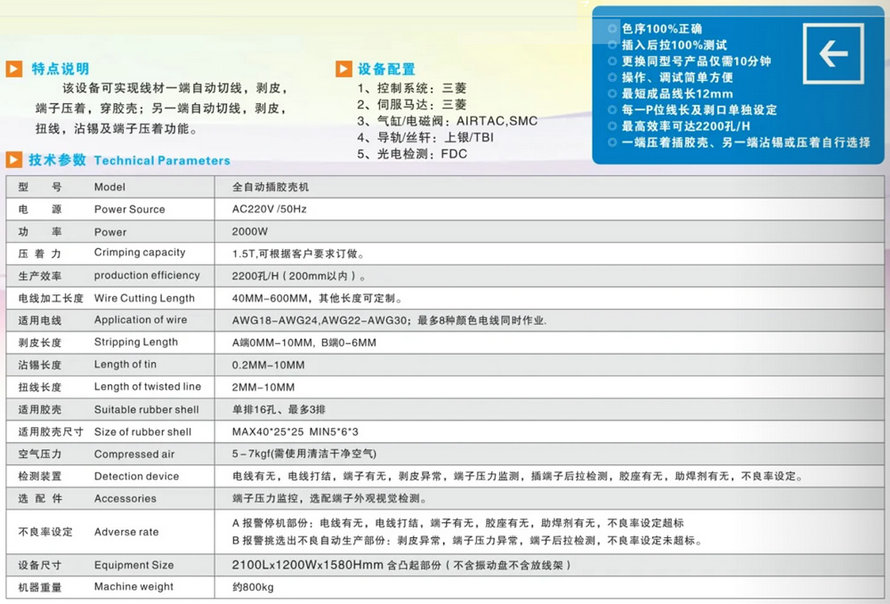Screen dimensions: 890x604
Task: Click the bullet circle before 操作、调试简单方便
Action: coord(613,78)
